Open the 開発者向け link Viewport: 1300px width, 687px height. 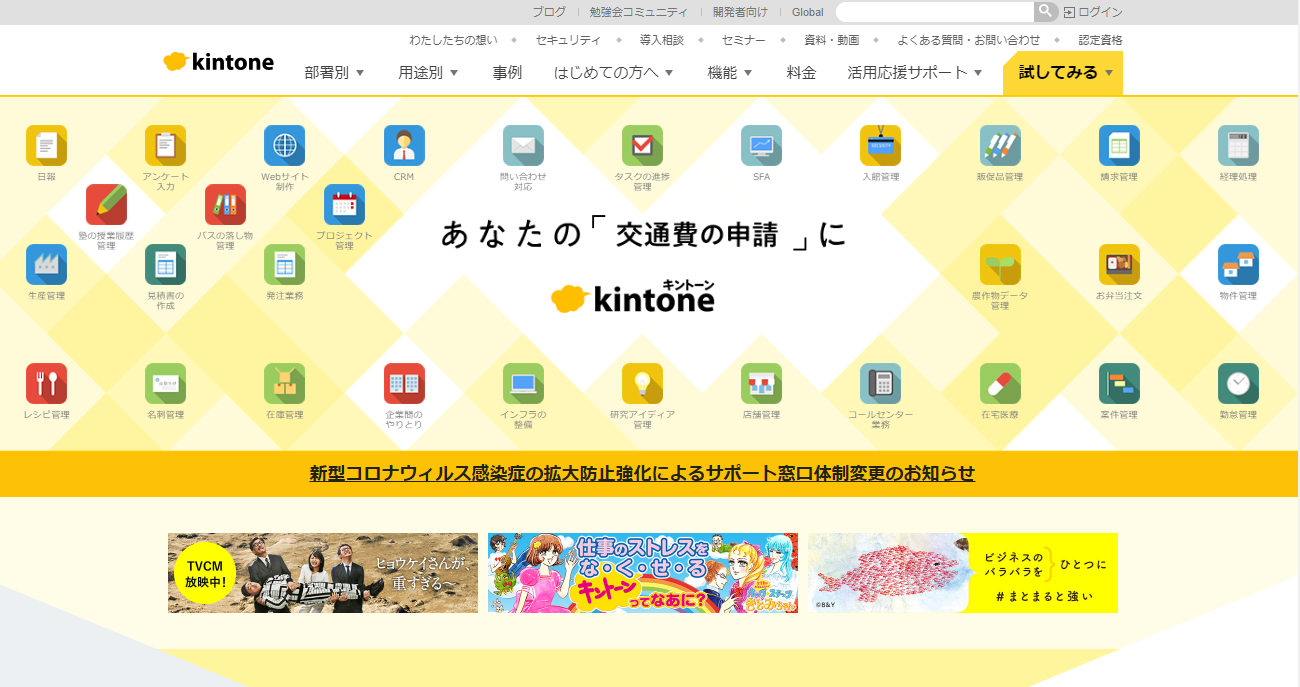pyautogui.click(x=740, y=12)
